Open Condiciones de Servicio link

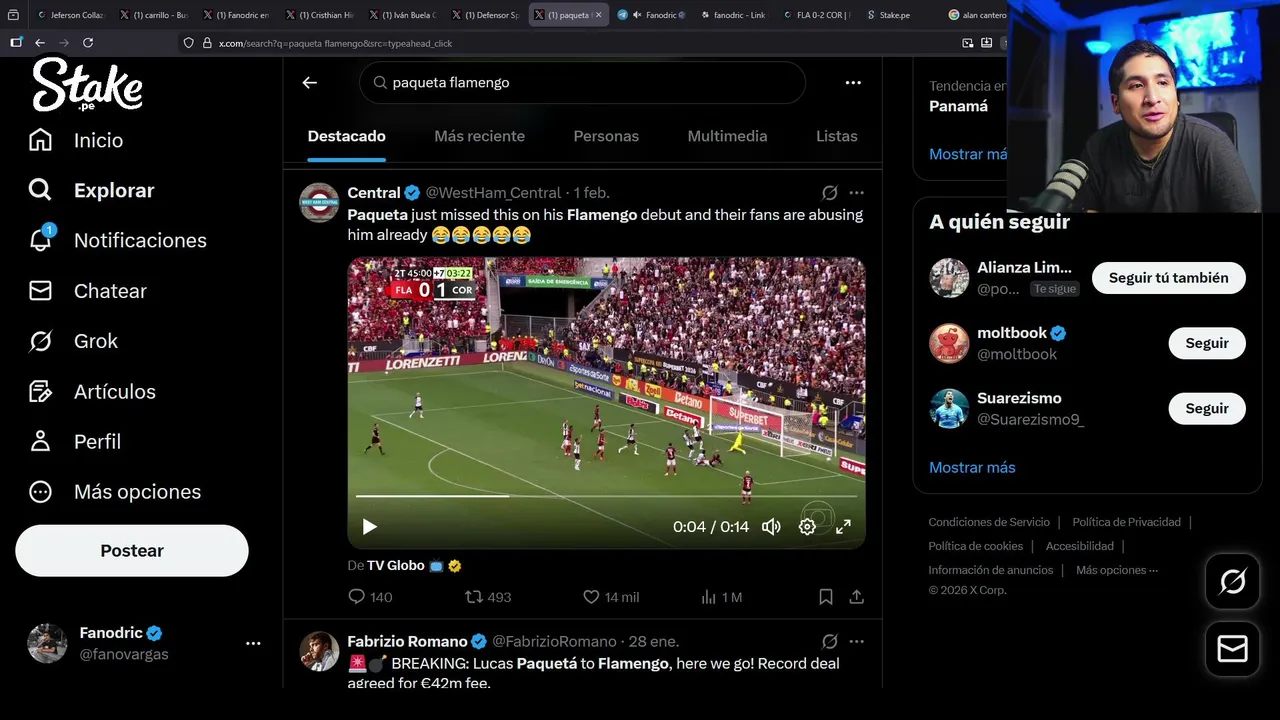989,522
